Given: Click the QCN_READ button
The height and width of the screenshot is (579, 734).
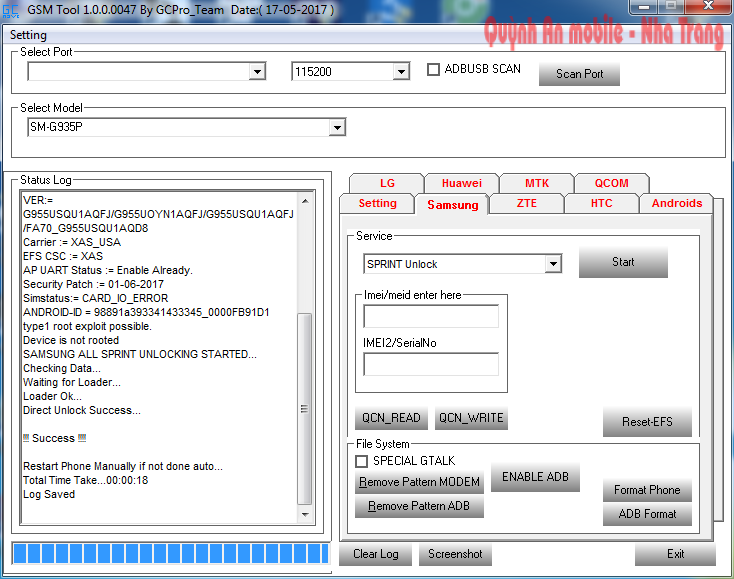Looking at the screenshot, I should coord(391,418).
